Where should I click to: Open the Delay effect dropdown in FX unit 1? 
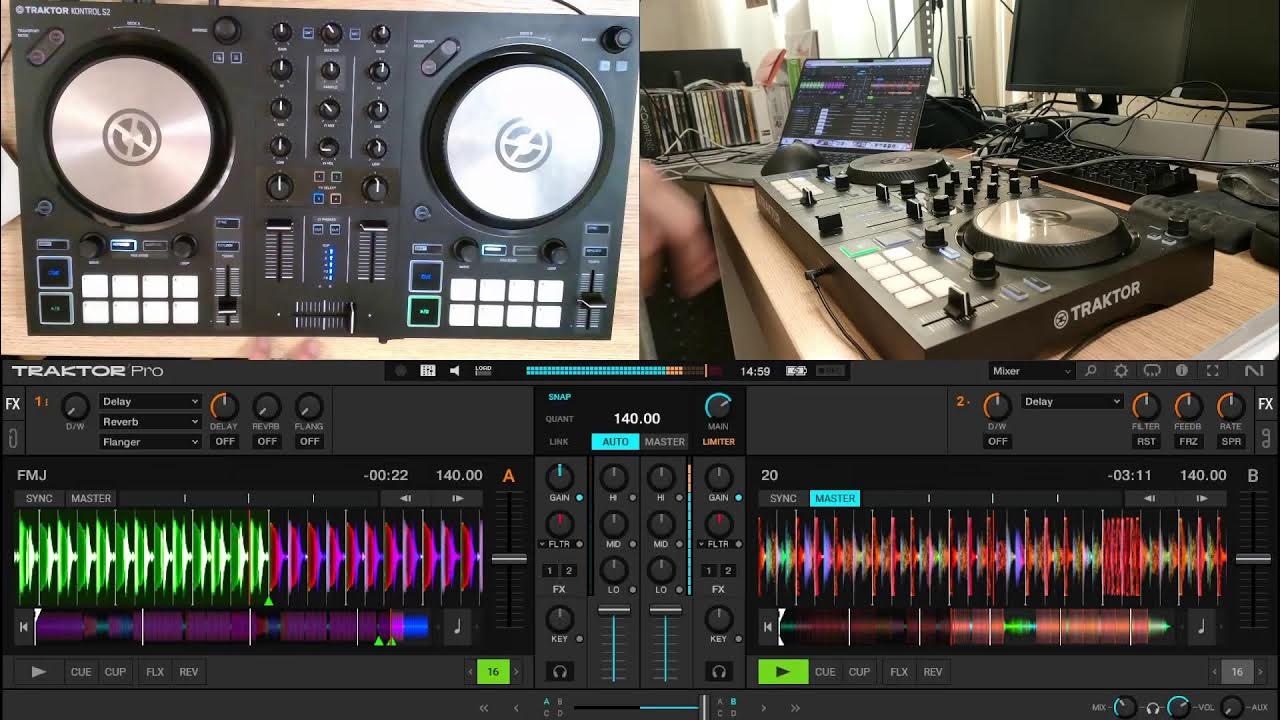tap(150, 401)
